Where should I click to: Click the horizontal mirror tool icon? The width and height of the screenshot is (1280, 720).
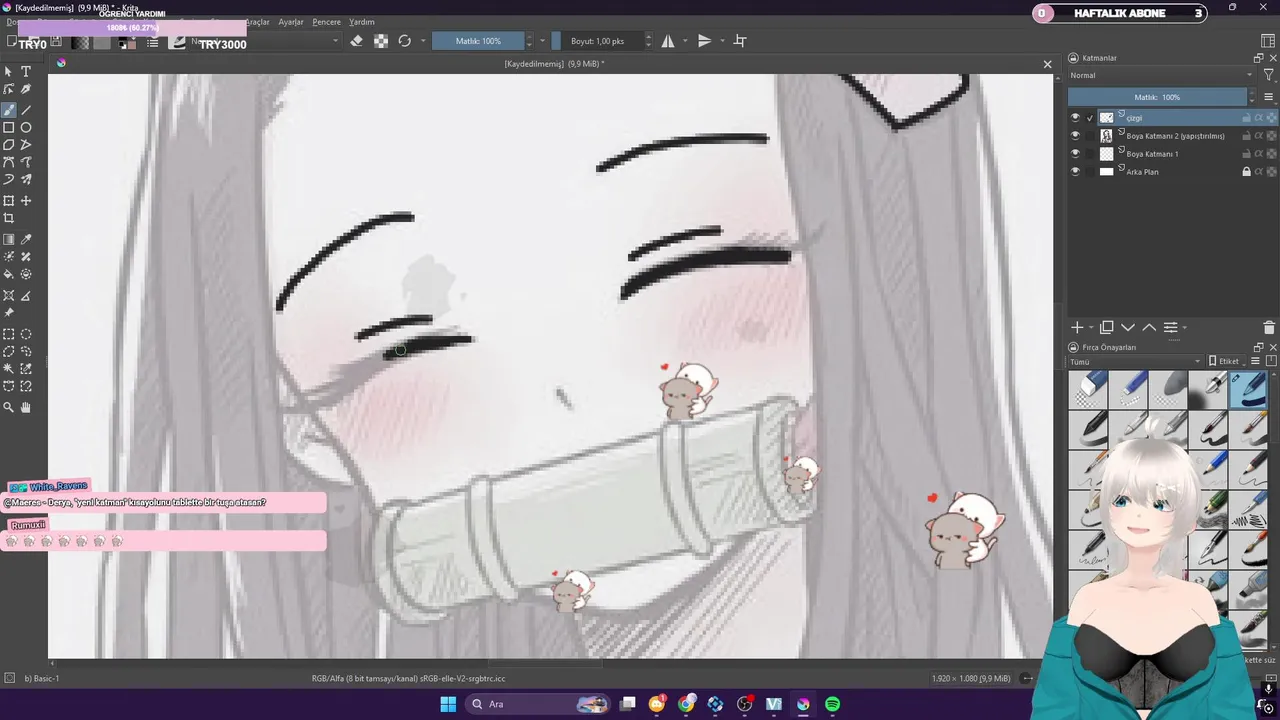668,41
